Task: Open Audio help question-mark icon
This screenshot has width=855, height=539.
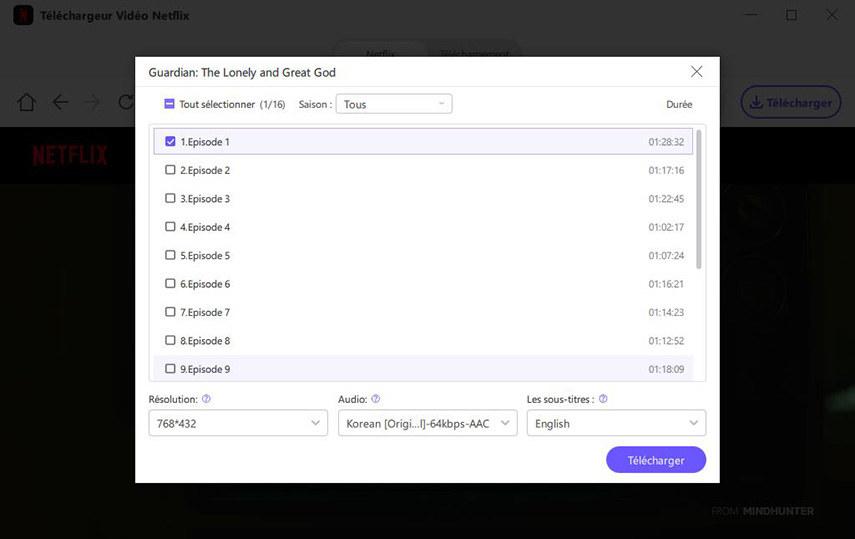Action: [x=376, y=399]
